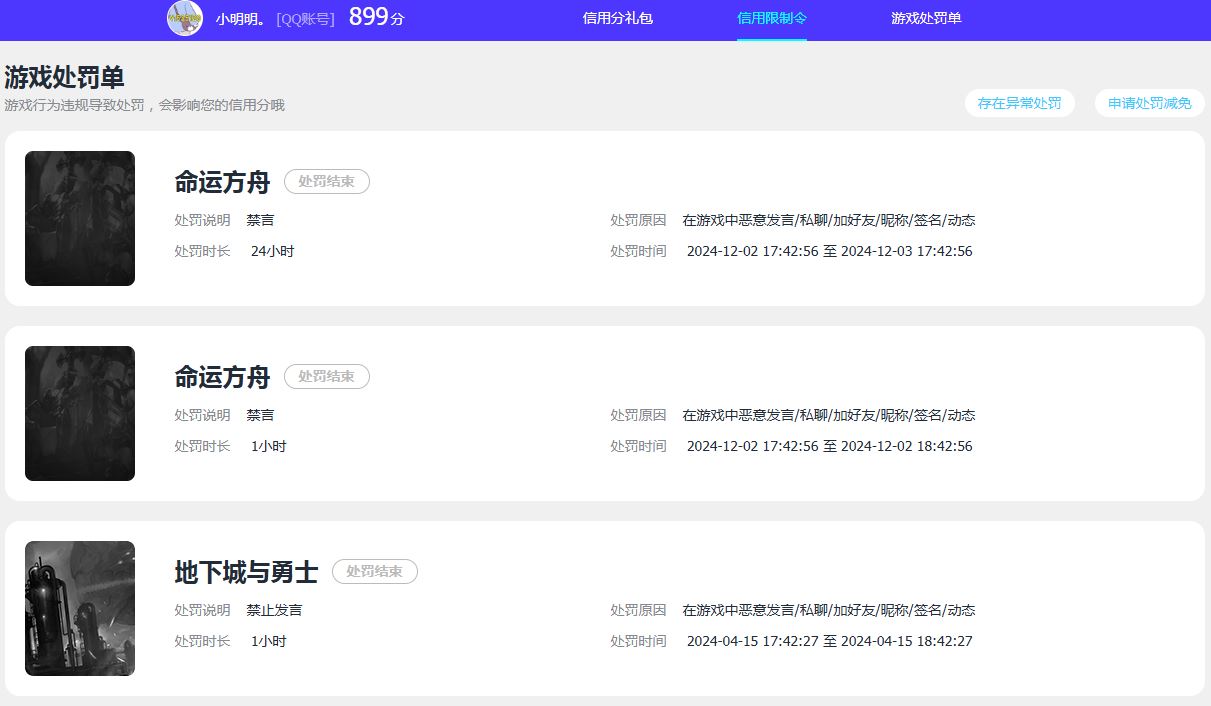Click the 申请处罚减免 button
Image resolution: width=1211 pixels, height=706 pixels.
coord(1149,102)
